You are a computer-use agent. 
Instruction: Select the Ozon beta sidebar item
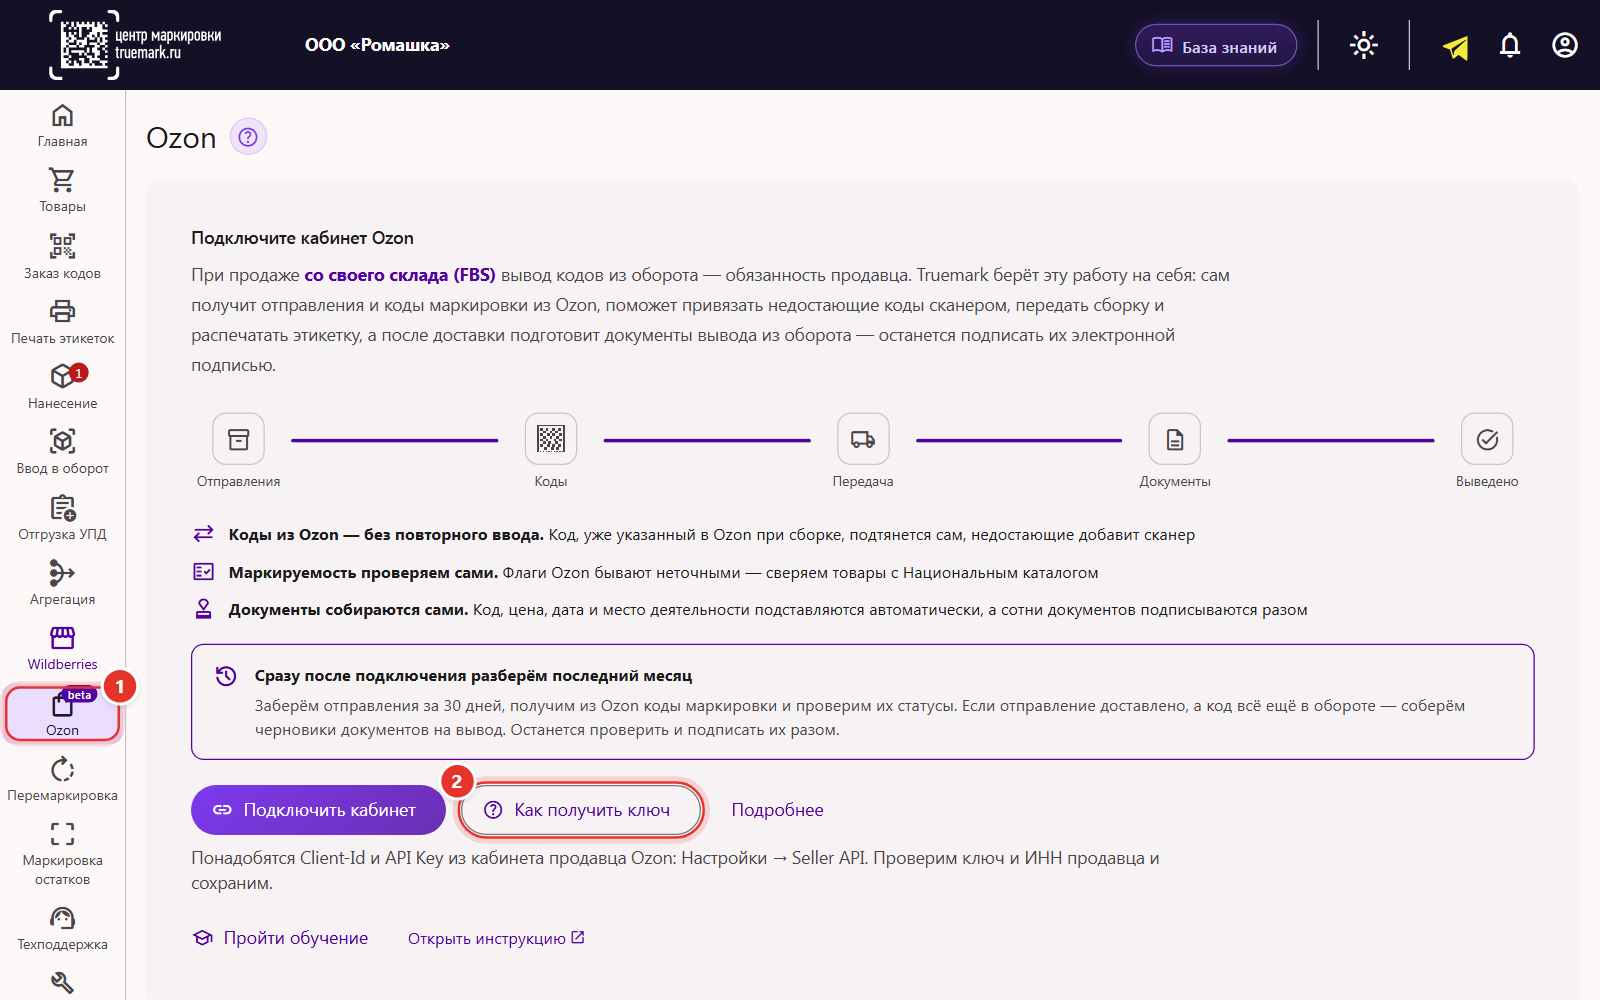click(62, 714)
